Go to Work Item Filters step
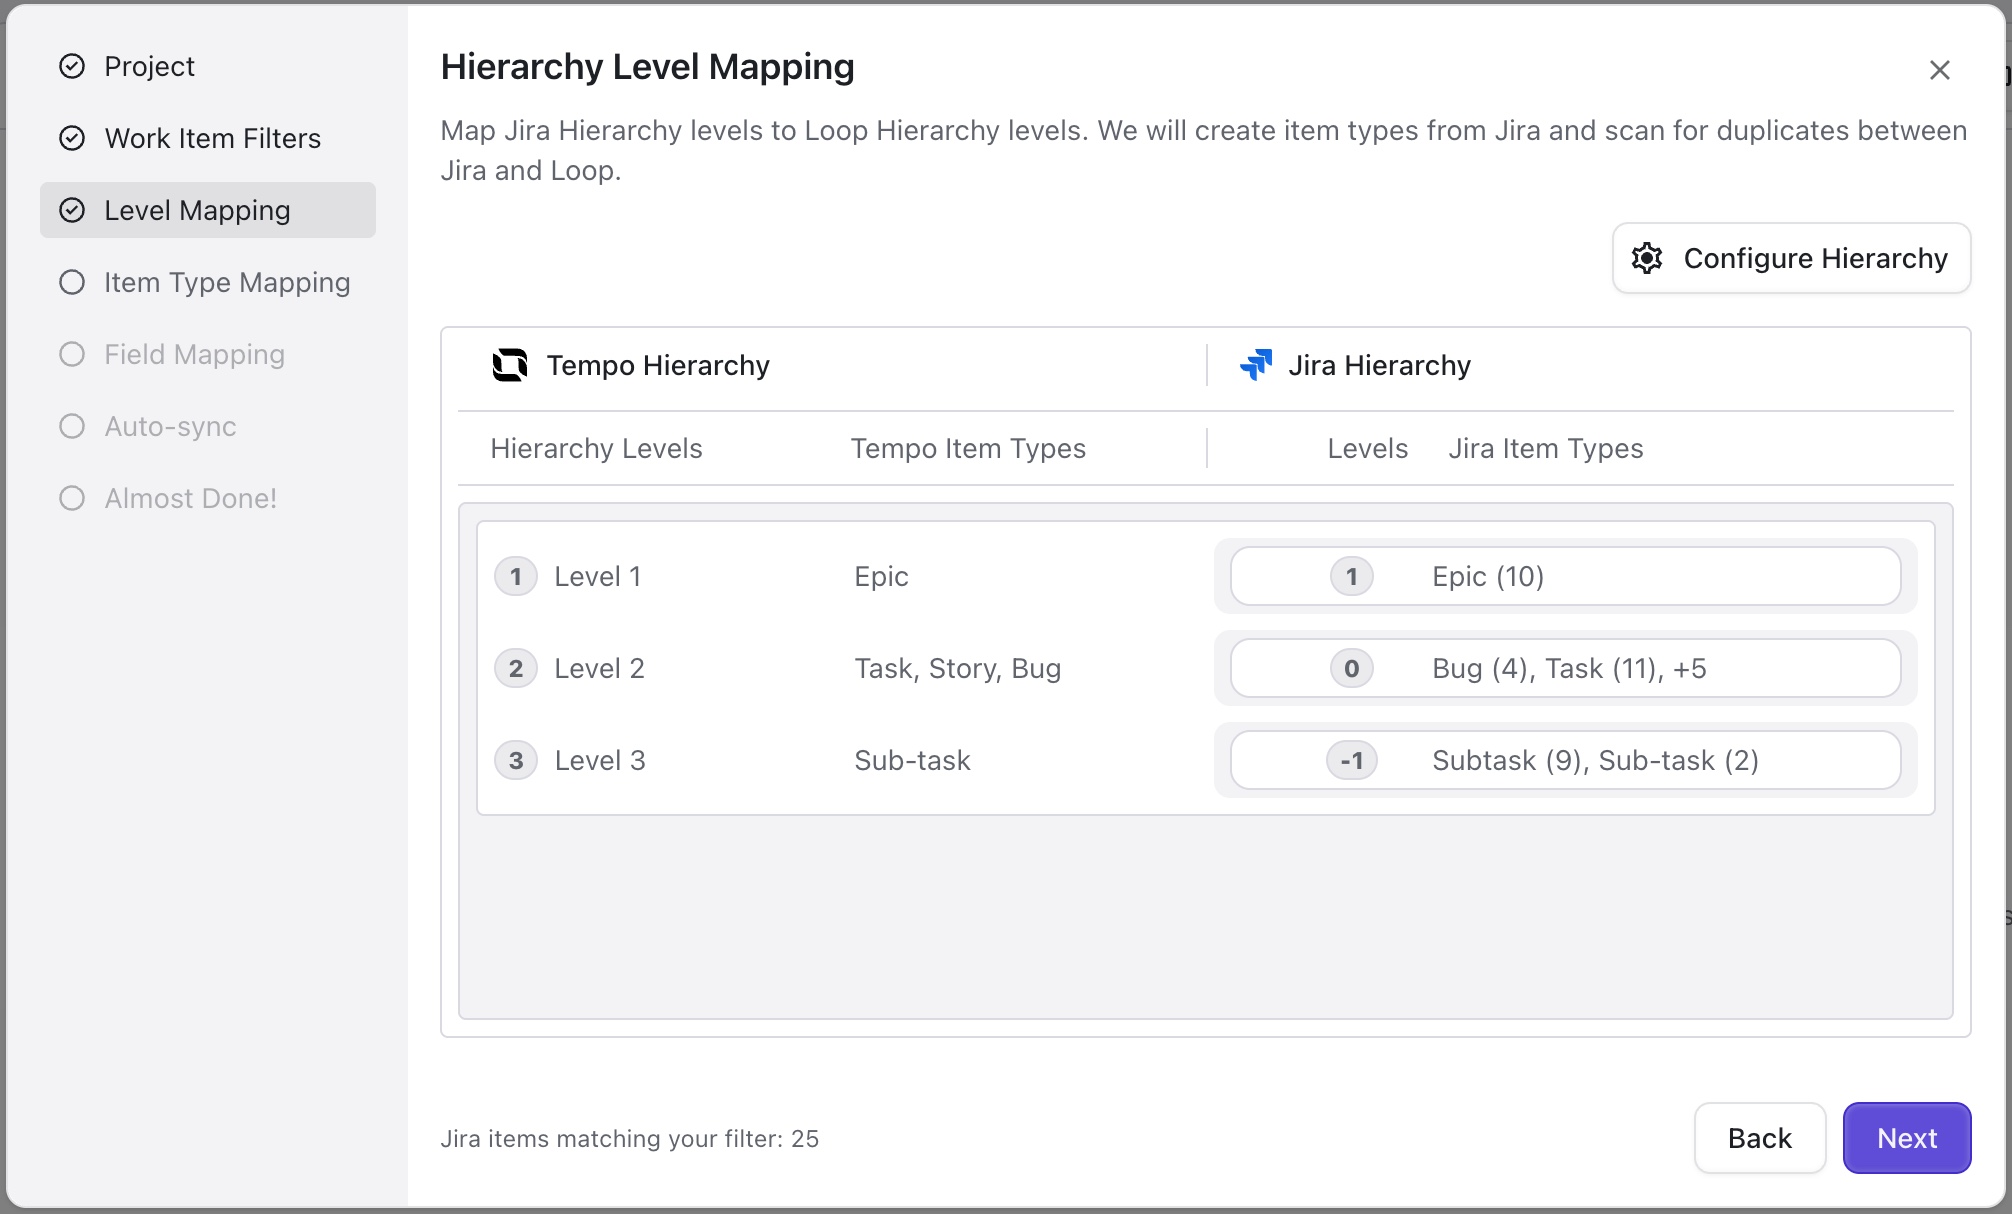The width and height of the screenshot is (2012, 1214). pos(208,138)
